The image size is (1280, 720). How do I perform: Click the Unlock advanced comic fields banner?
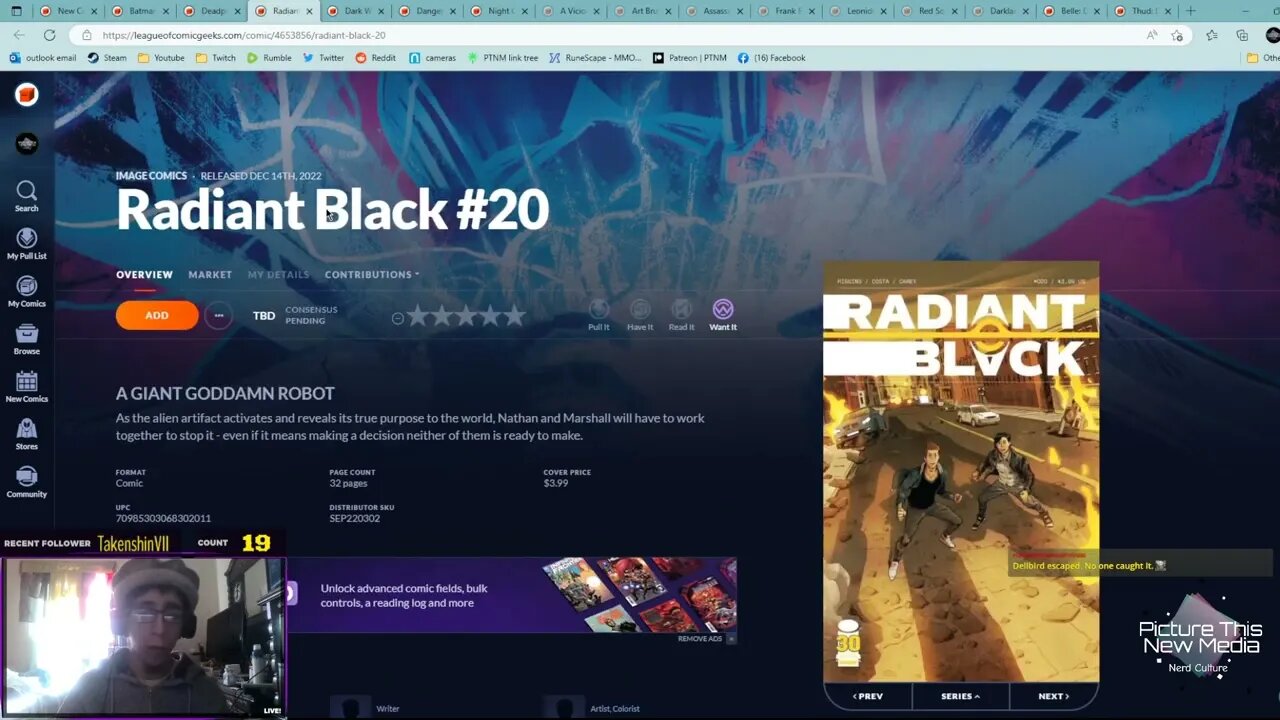pos(512,595)
